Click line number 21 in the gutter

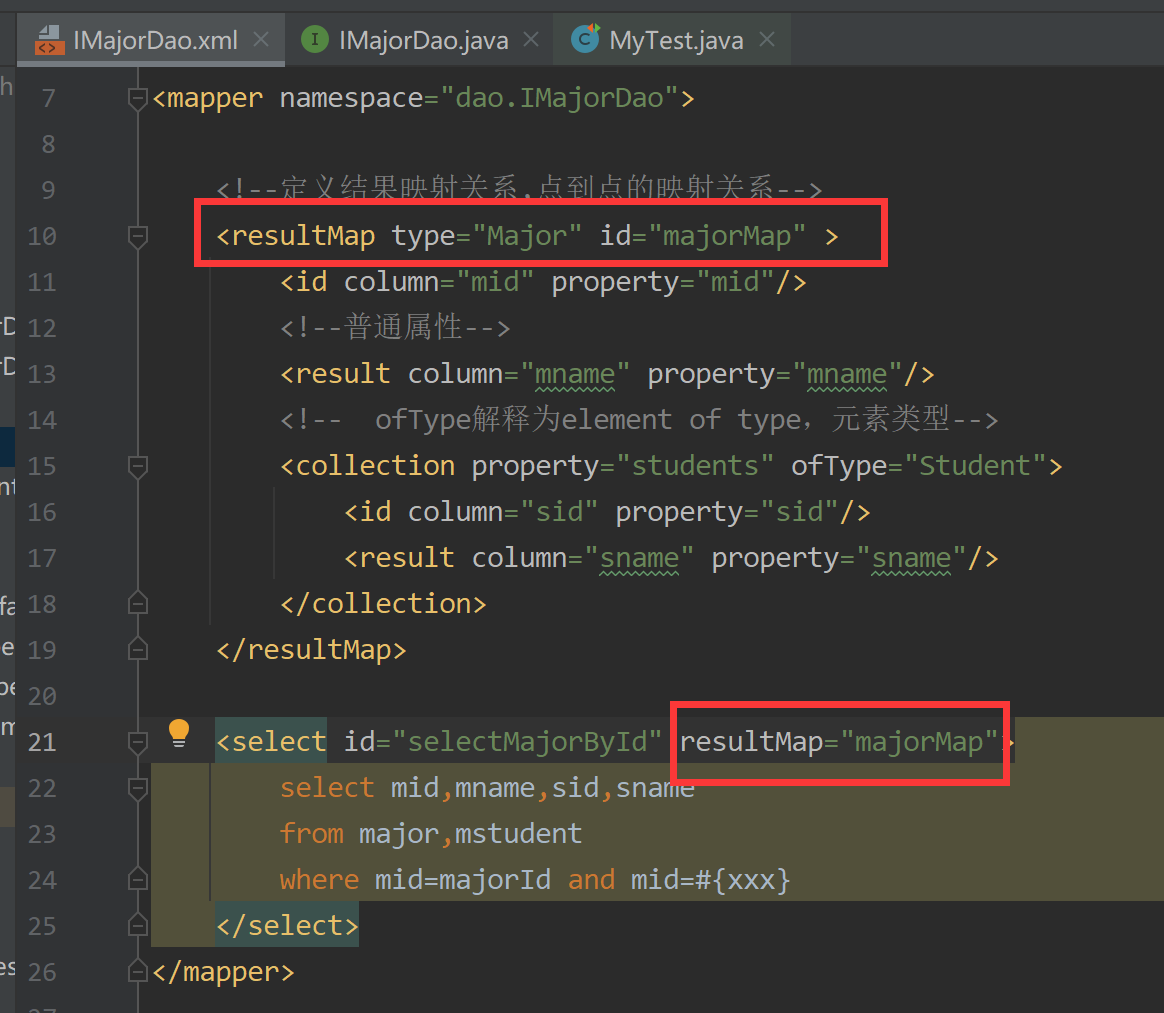click(x=42, y=742)
